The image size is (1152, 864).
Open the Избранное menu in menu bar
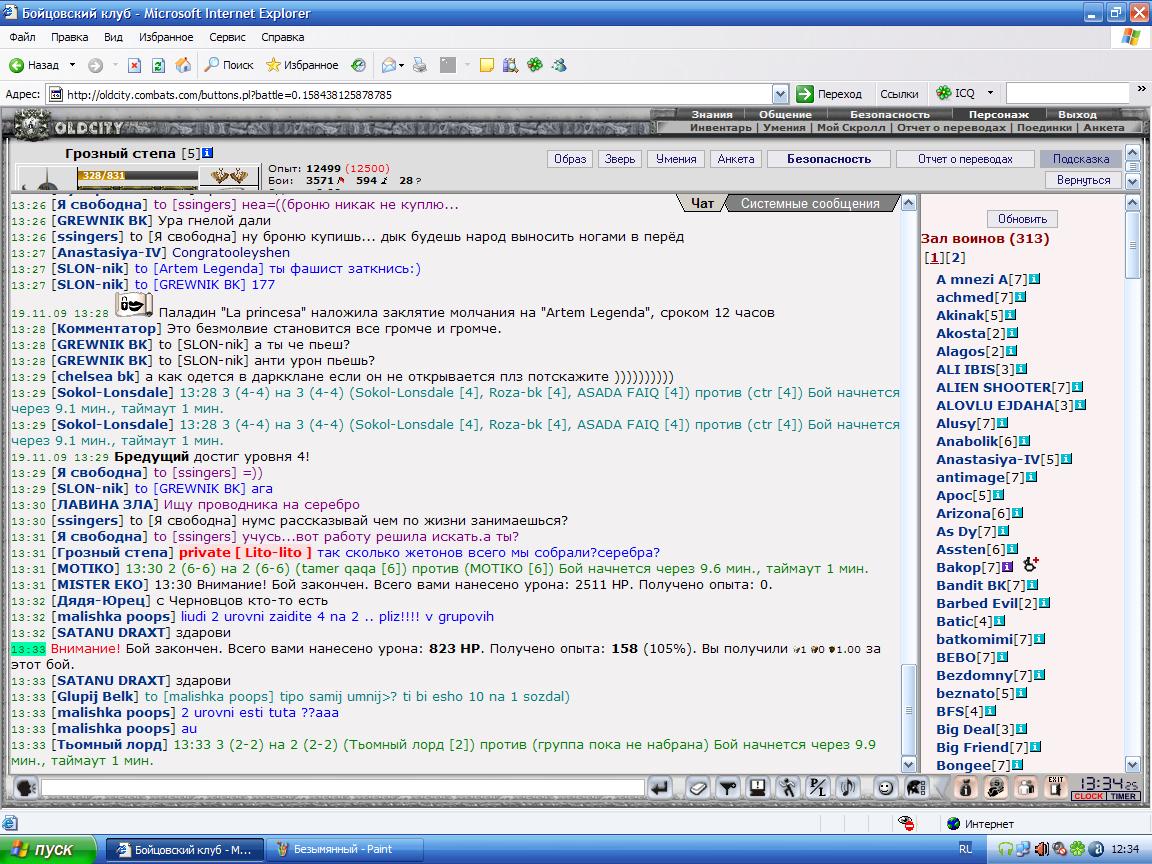166,37
